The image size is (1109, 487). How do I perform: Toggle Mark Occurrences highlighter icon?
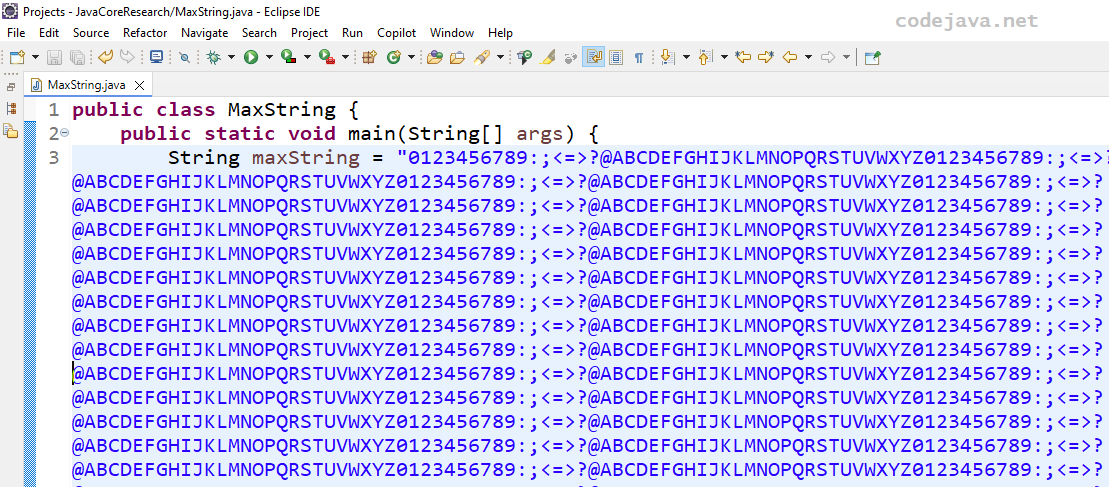[x=547, y=57]
